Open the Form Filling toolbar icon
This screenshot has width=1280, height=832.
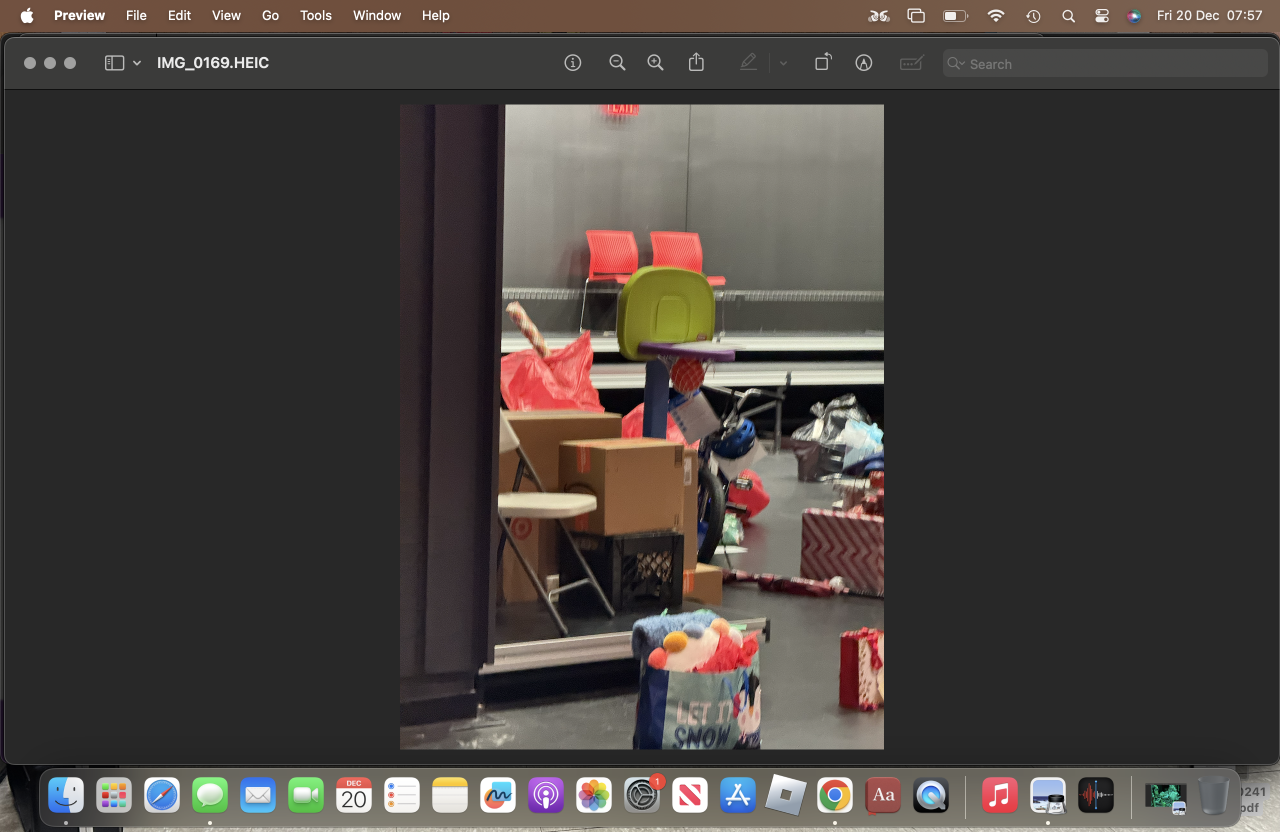tap(911, 63)
